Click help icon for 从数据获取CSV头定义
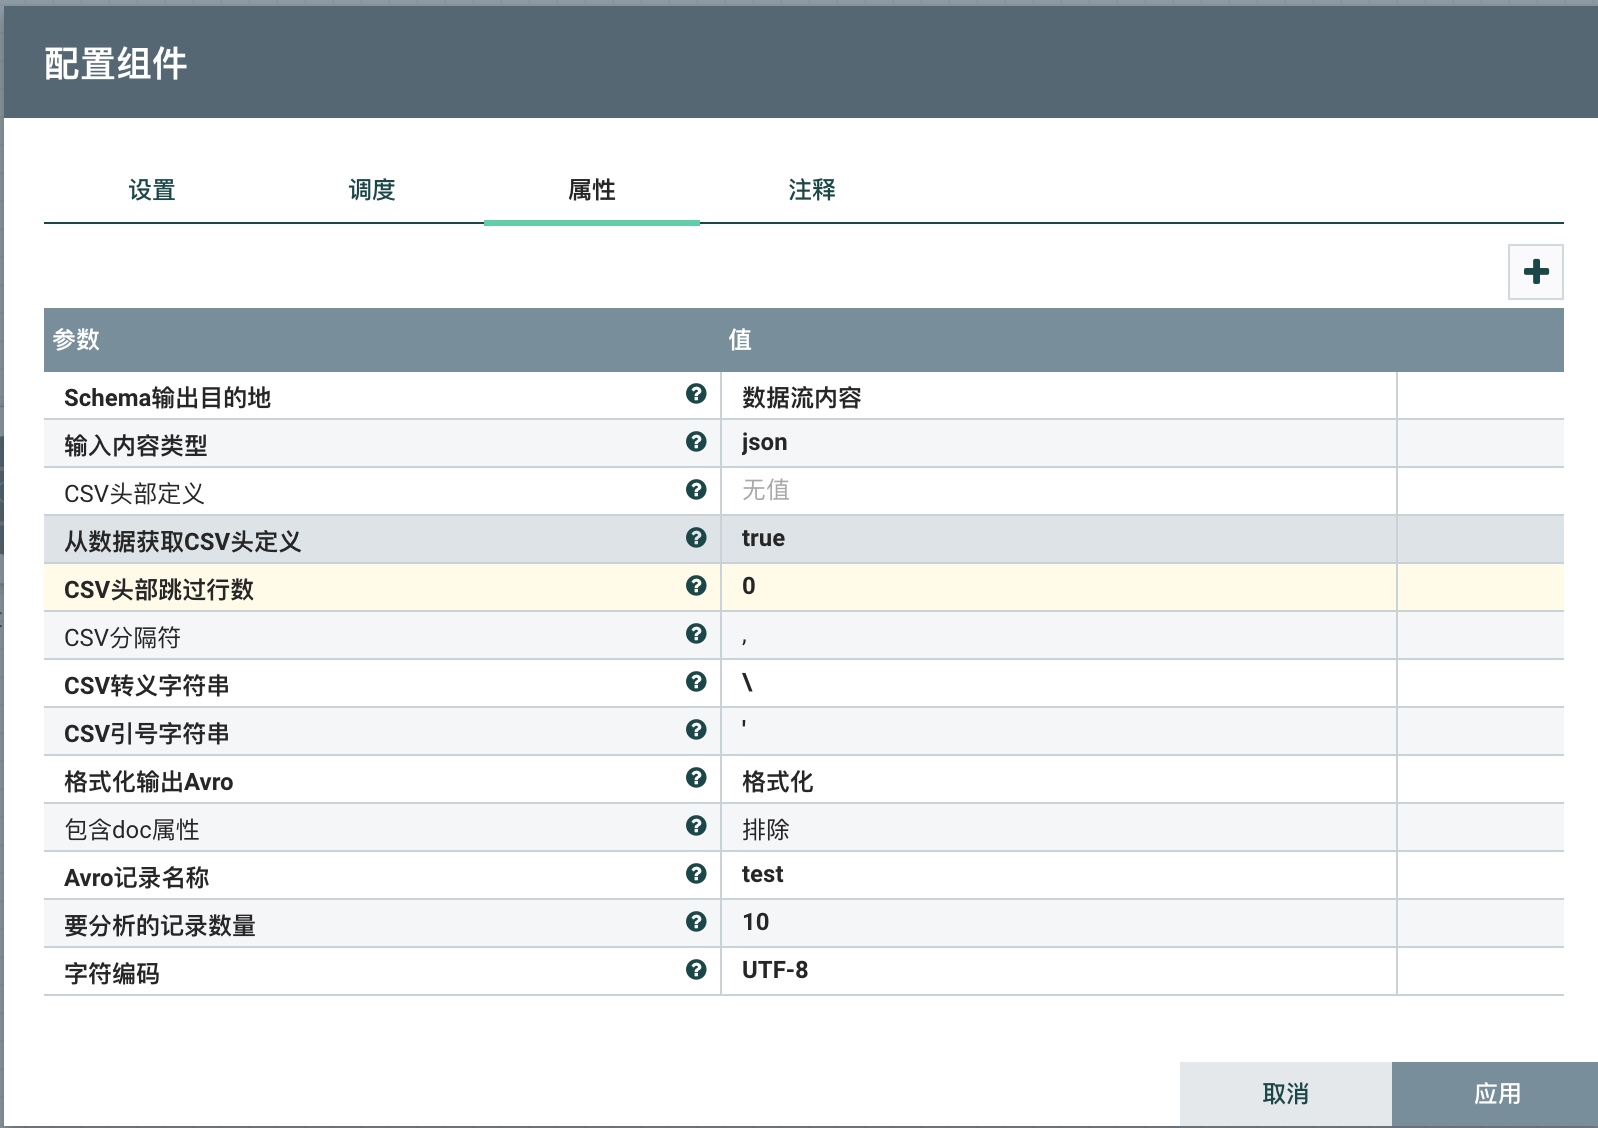Screen dimensions: 1598x1128 pyautogui.click(x=696, y=538)
